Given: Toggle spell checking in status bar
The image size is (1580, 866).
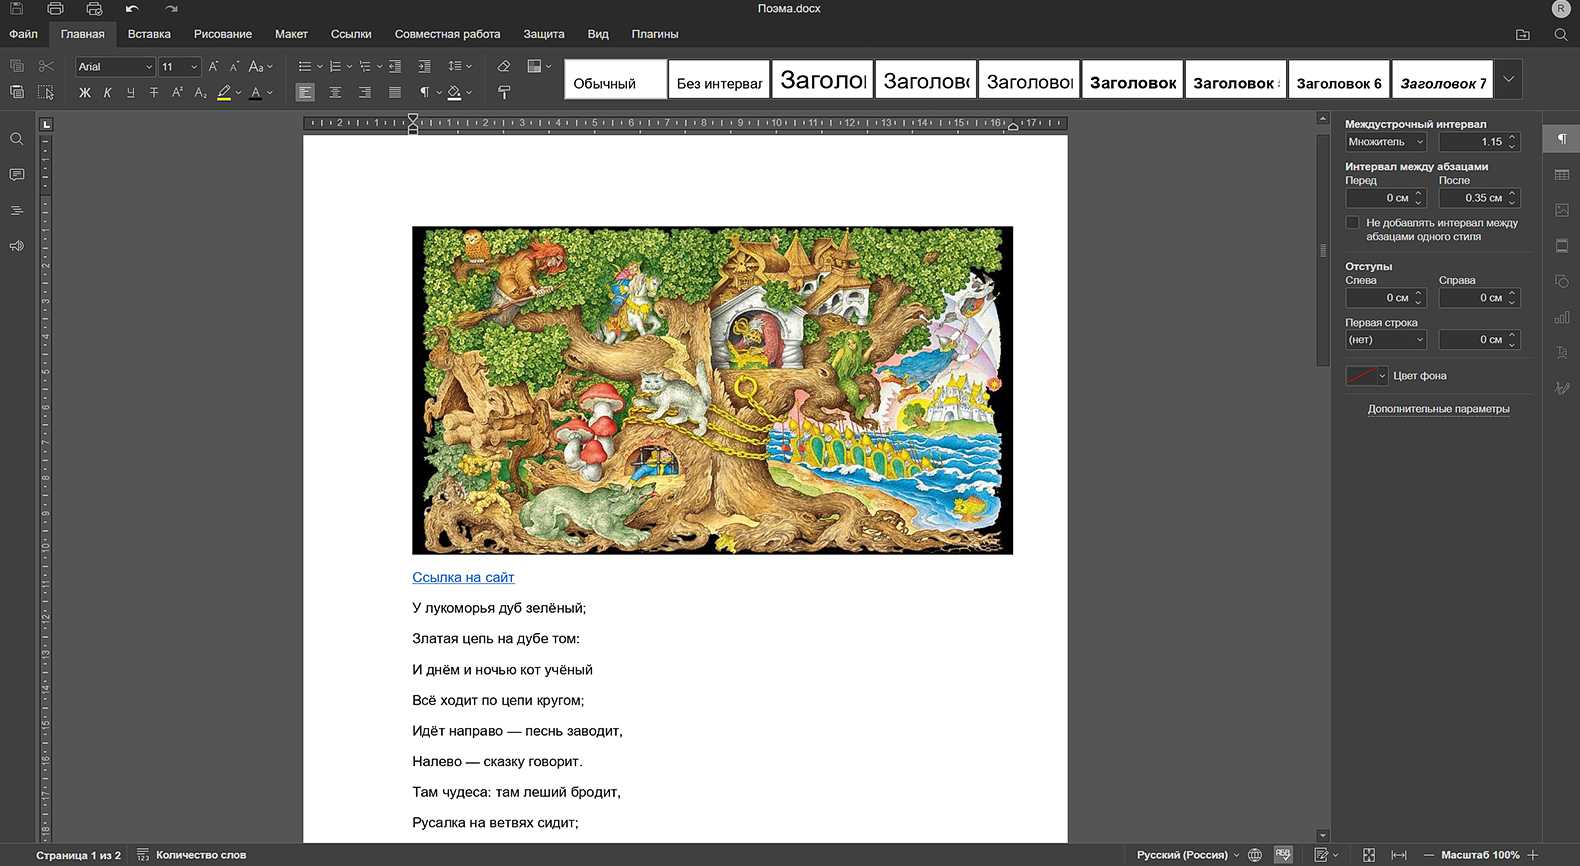Looking at the screenshot, I should click(x=1283, y=855).
